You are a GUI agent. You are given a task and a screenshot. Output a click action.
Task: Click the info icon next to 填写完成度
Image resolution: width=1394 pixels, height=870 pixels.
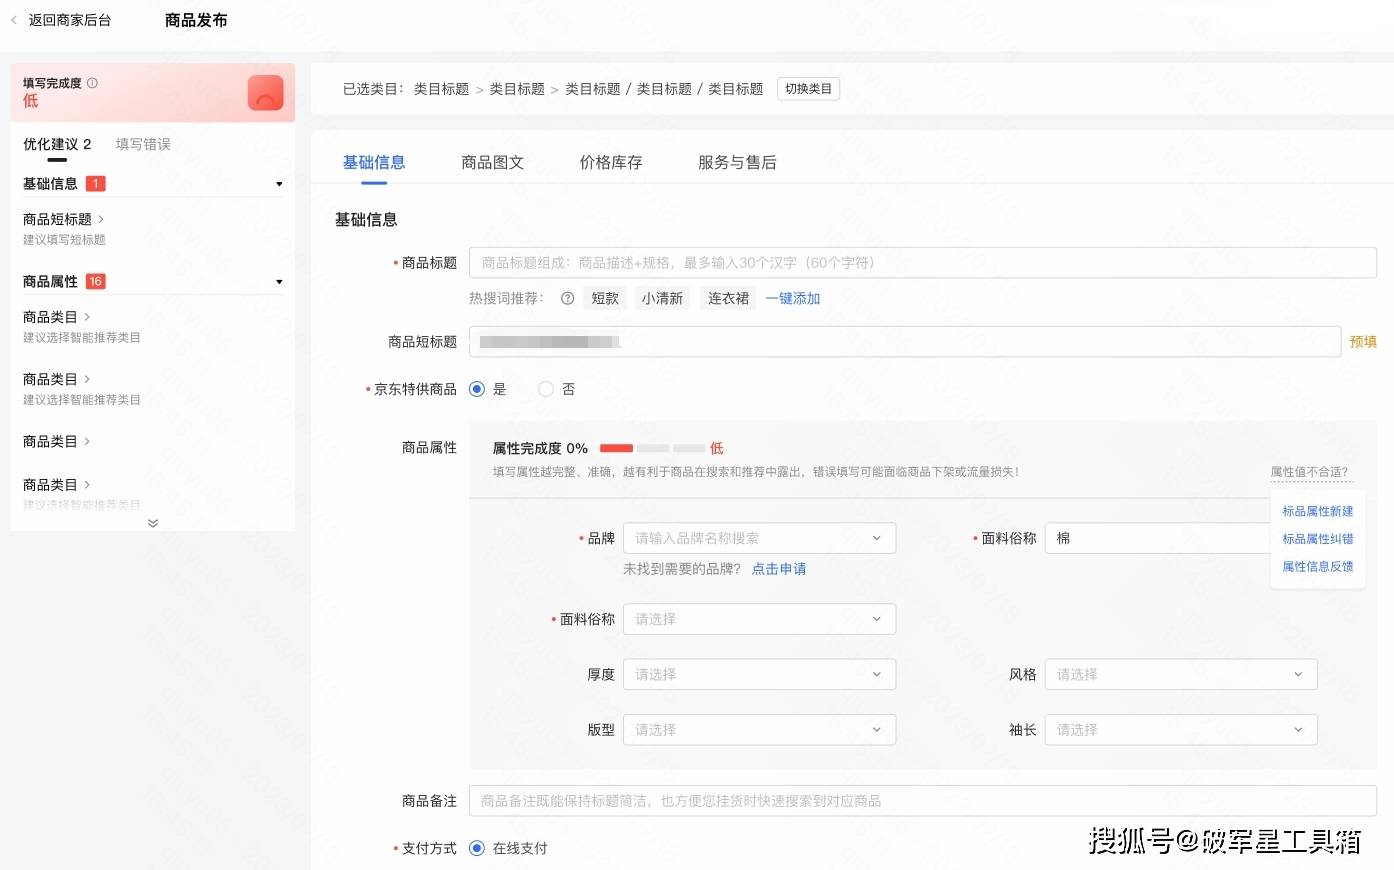pyautogui.click(x=92, y=83)
